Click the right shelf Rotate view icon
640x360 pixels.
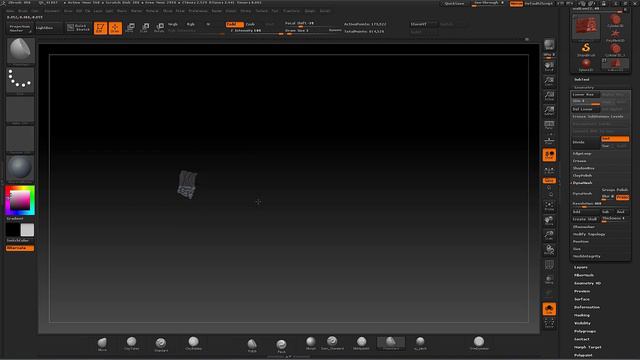tap(549, 250)
